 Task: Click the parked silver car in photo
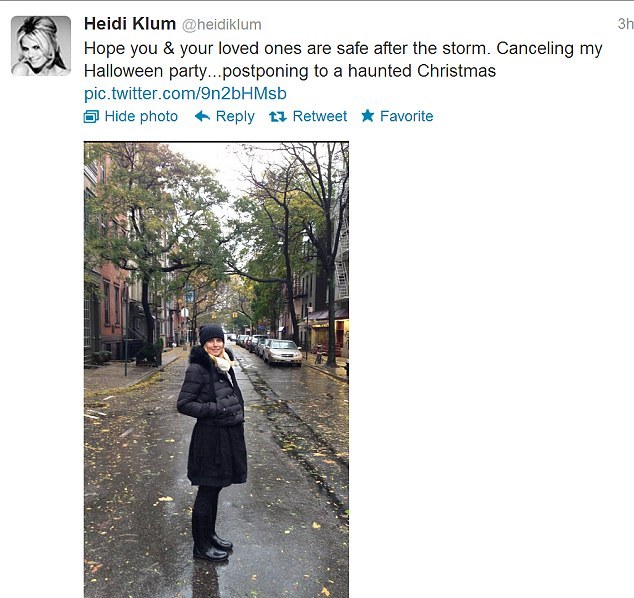282,353
